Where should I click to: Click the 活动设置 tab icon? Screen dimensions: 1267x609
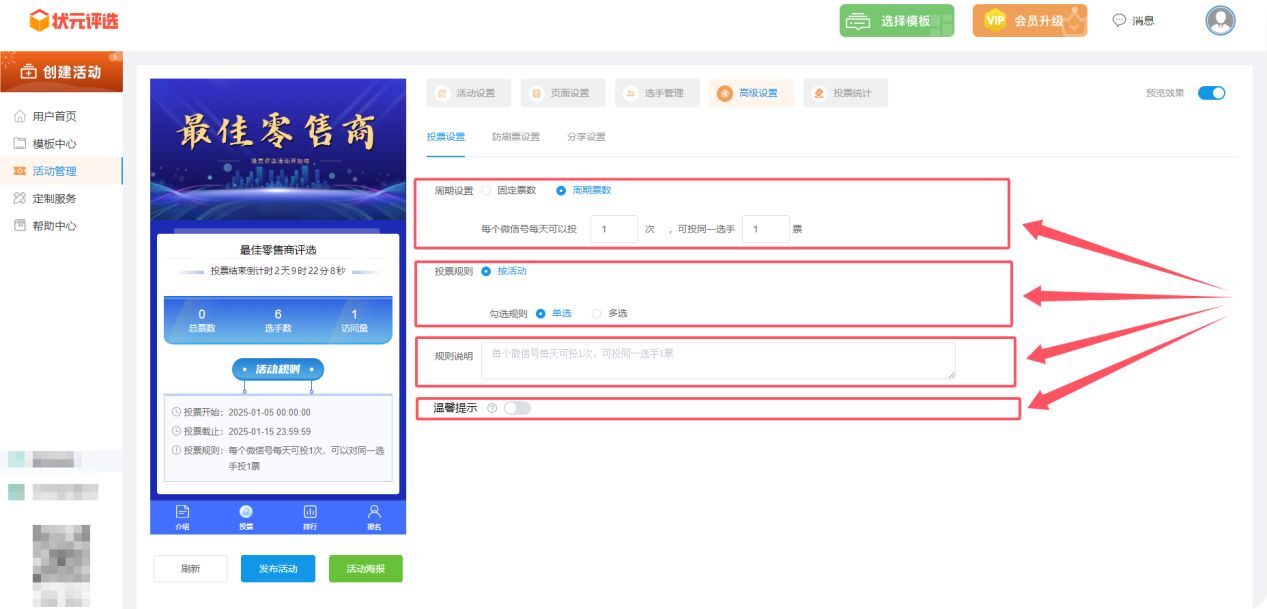[x=443, y=93]
